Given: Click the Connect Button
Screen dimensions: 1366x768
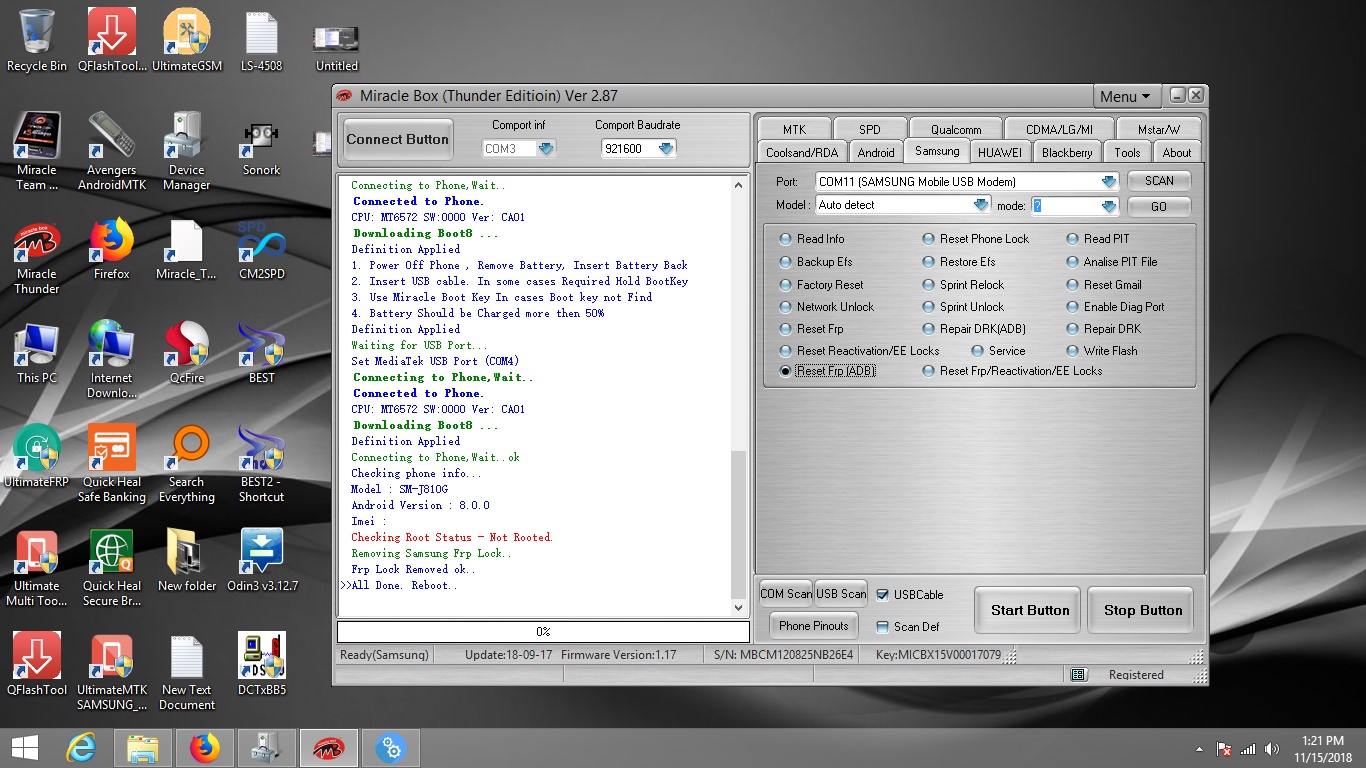Looking at the screenshot, I should coord(398,139).
